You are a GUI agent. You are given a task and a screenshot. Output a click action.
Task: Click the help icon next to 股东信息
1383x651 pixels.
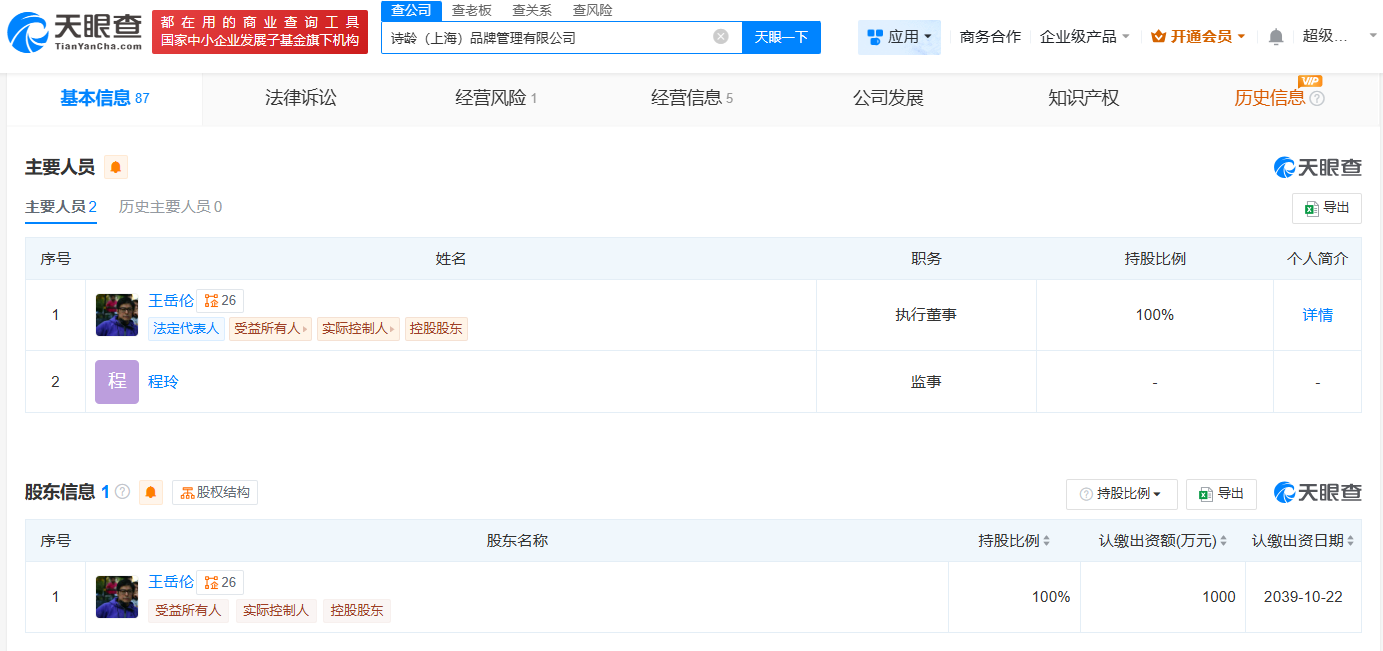pos(123,492)
